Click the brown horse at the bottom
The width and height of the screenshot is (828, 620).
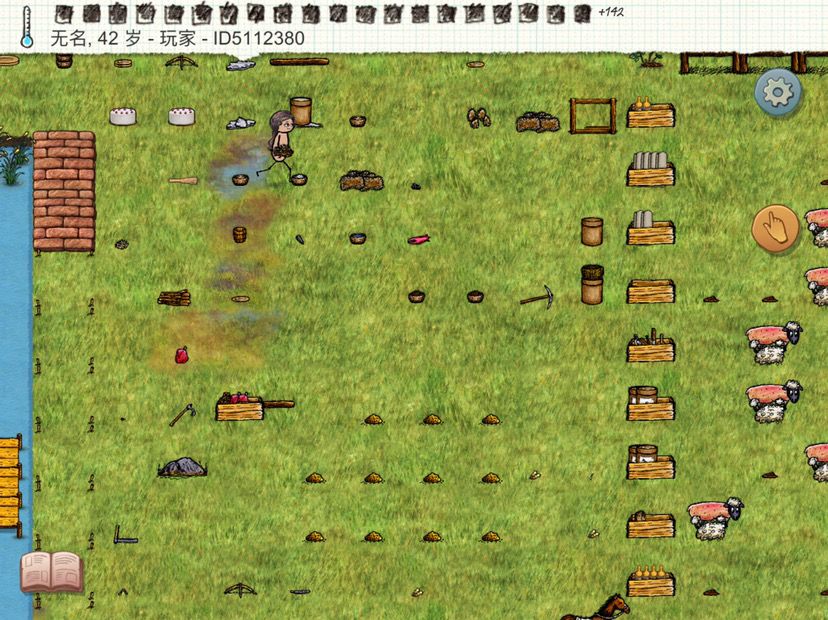596,608
